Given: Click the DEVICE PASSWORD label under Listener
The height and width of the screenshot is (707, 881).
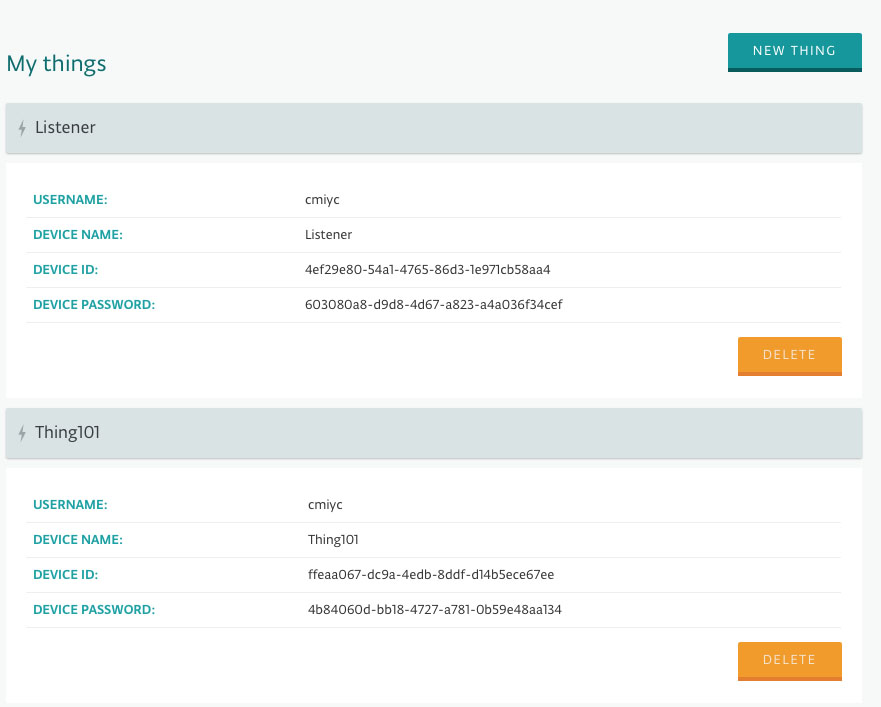Looking at the screenshot, I should click(94, 305).
